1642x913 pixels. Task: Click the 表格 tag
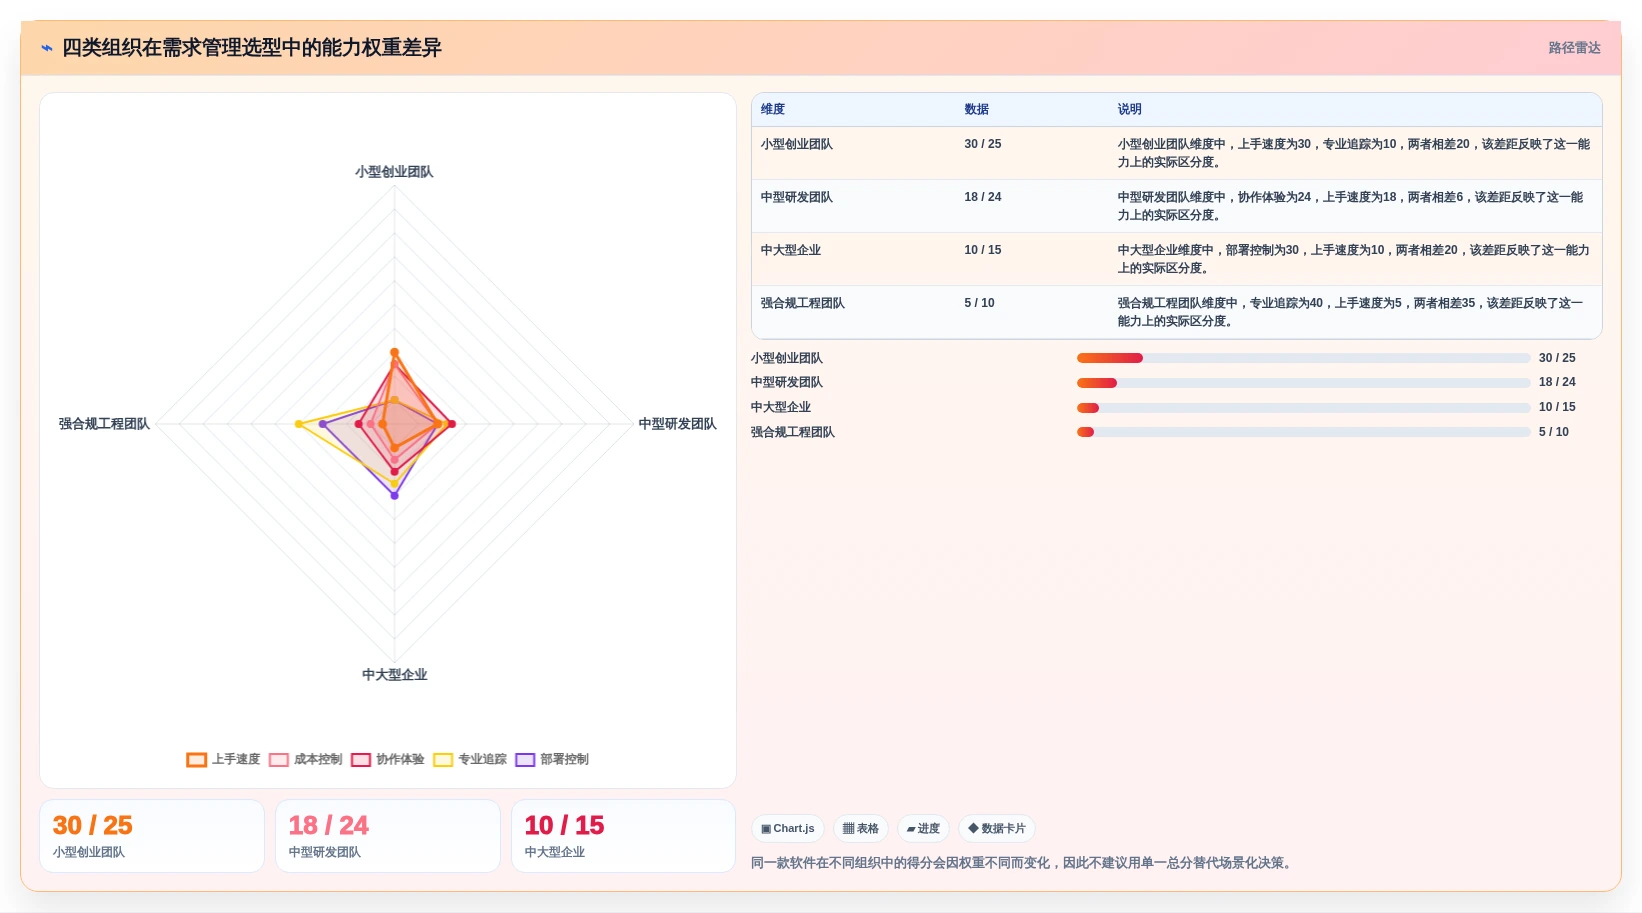tap(861, 828)
